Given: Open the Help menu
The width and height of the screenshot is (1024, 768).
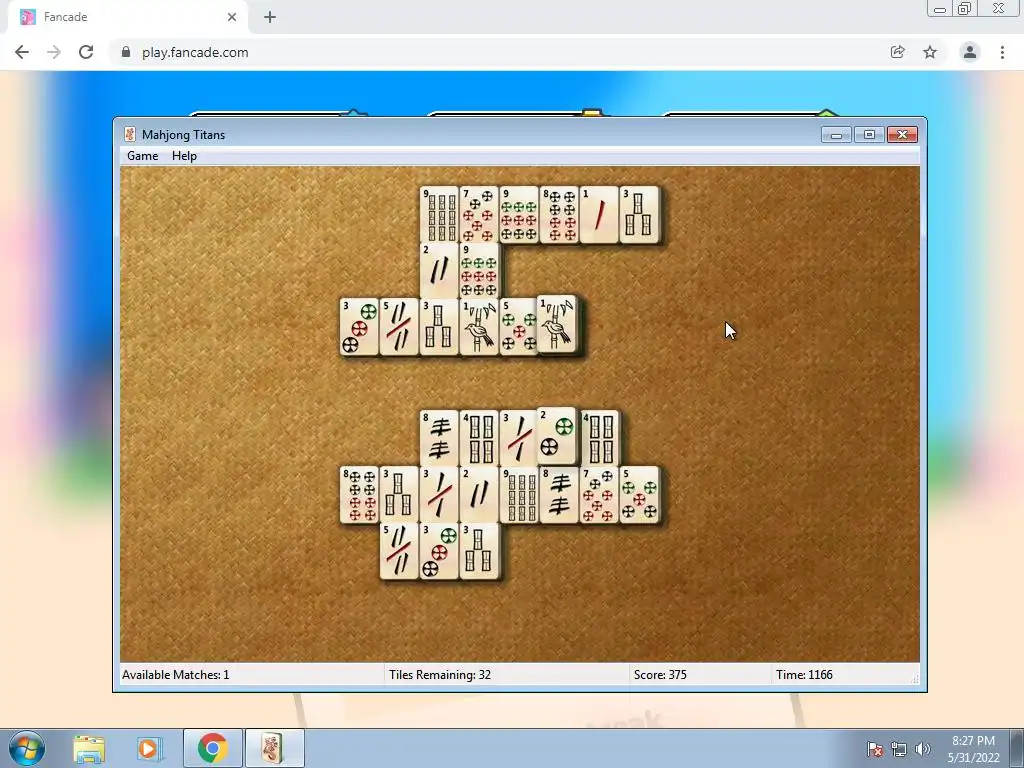Looking at the screenshot, I should 184,155.
